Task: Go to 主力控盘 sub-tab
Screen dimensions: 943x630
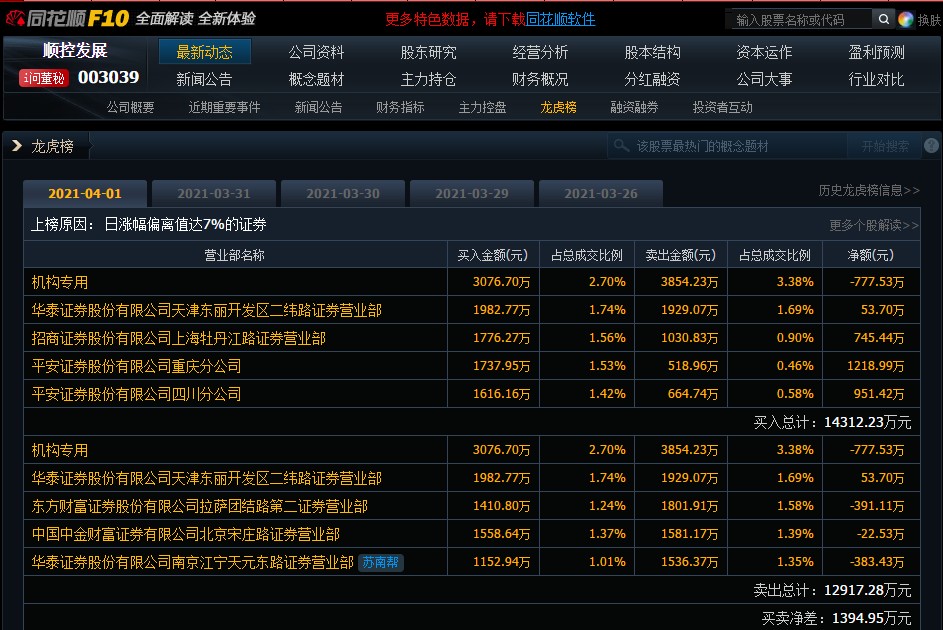Action: coord(482,108)
